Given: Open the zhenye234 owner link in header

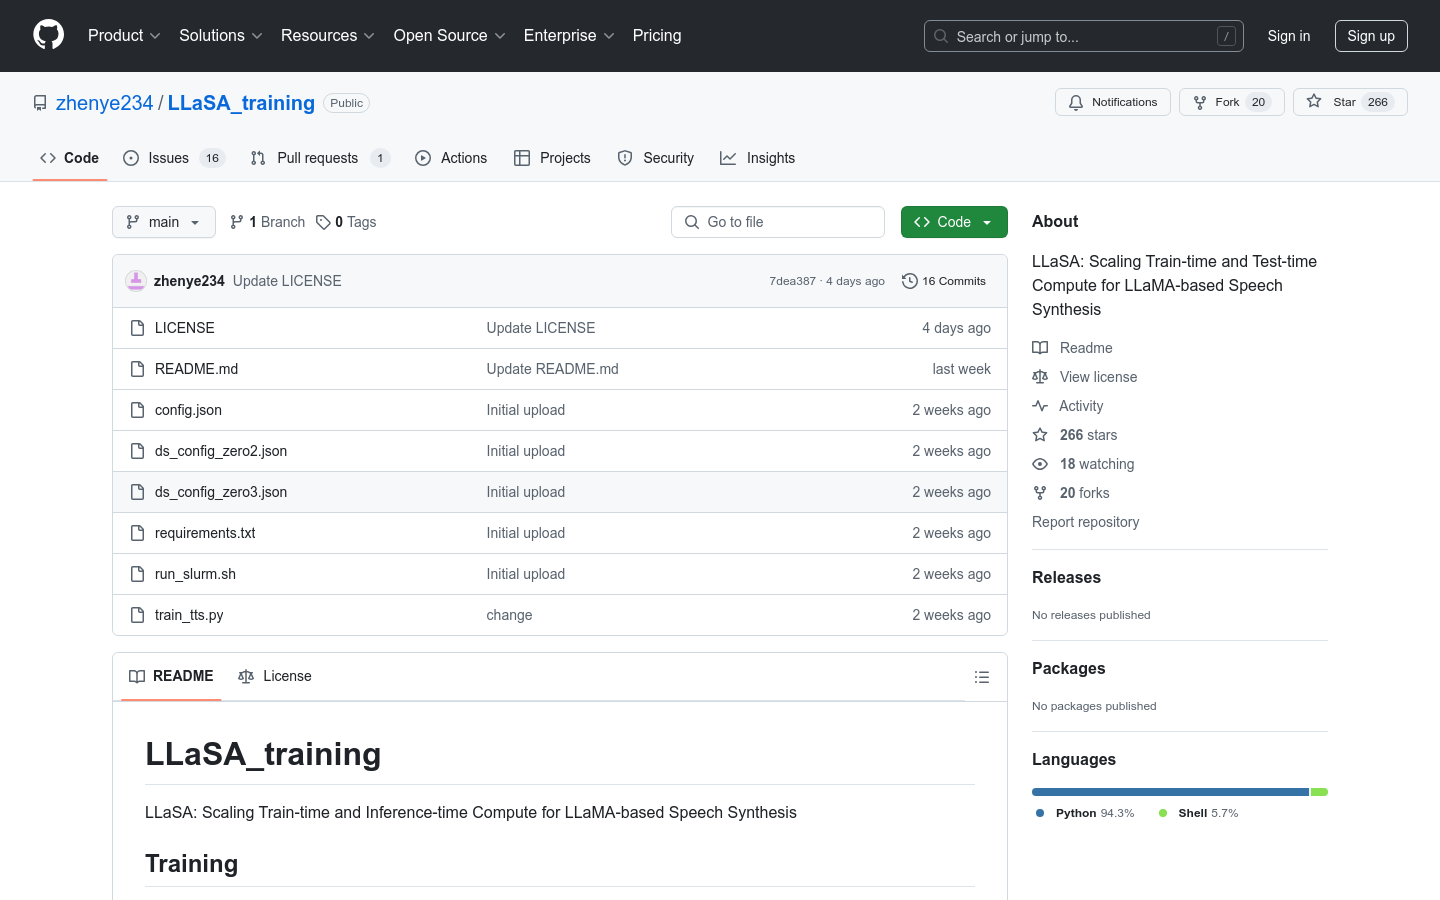Looking at the screenshot, I should tap(104, 103).
